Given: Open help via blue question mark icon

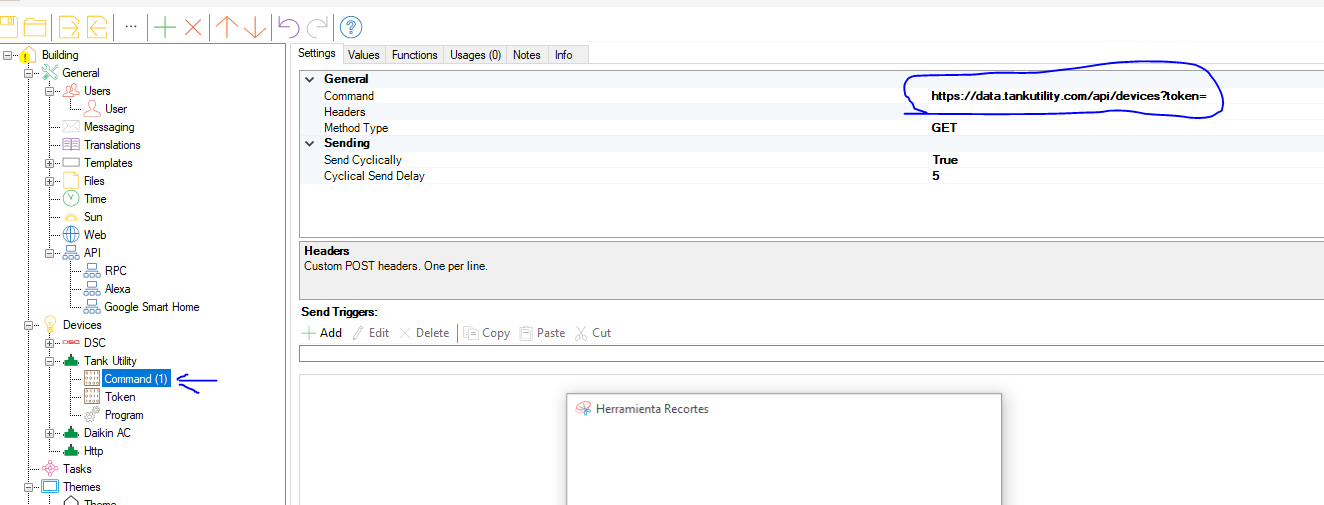Looking at the screenshot, I should (351, 27).
